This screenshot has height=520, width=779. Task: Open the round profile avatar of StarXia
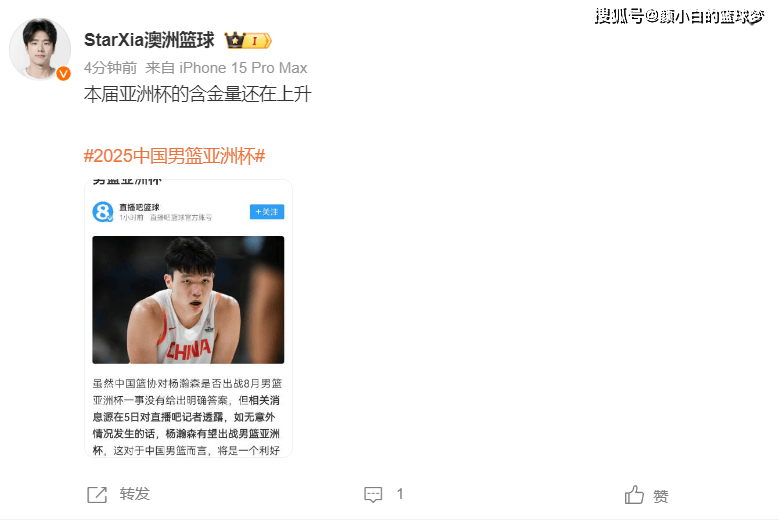point(40,49)
